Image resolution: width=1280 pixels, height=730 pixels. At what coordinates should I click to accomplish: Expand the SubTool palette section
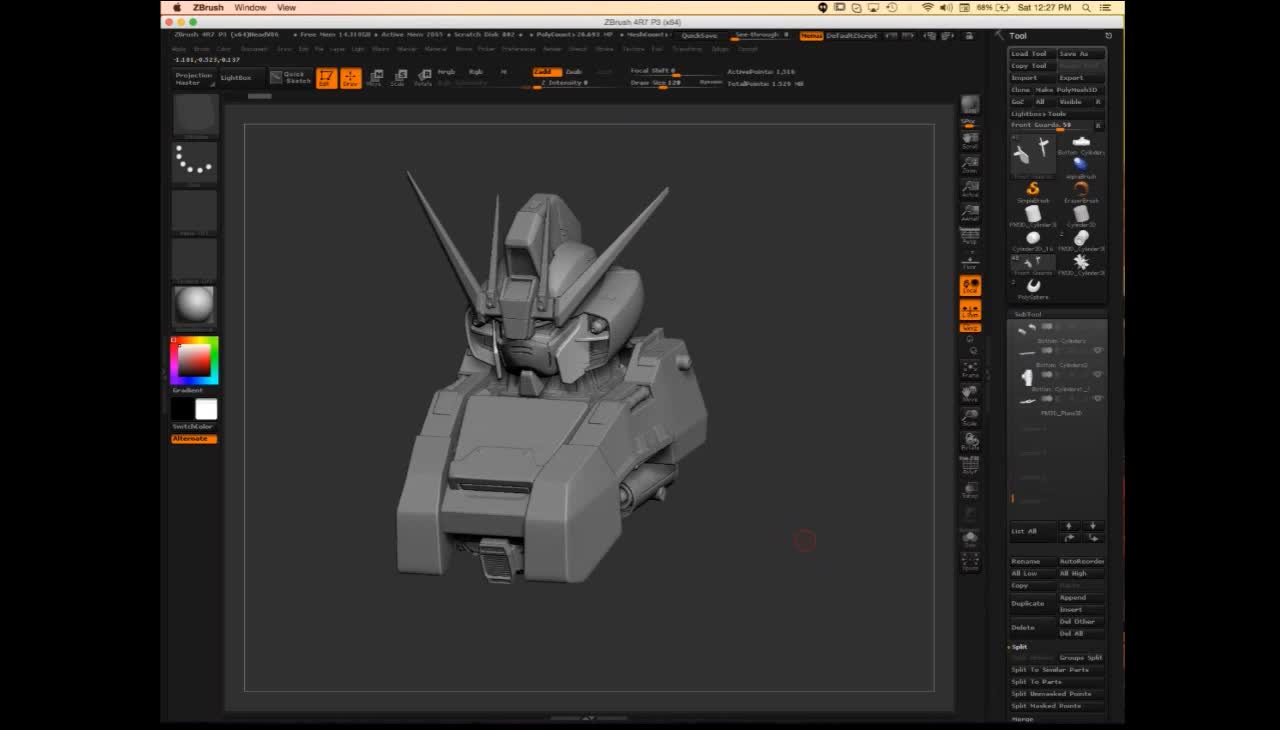1028,314
